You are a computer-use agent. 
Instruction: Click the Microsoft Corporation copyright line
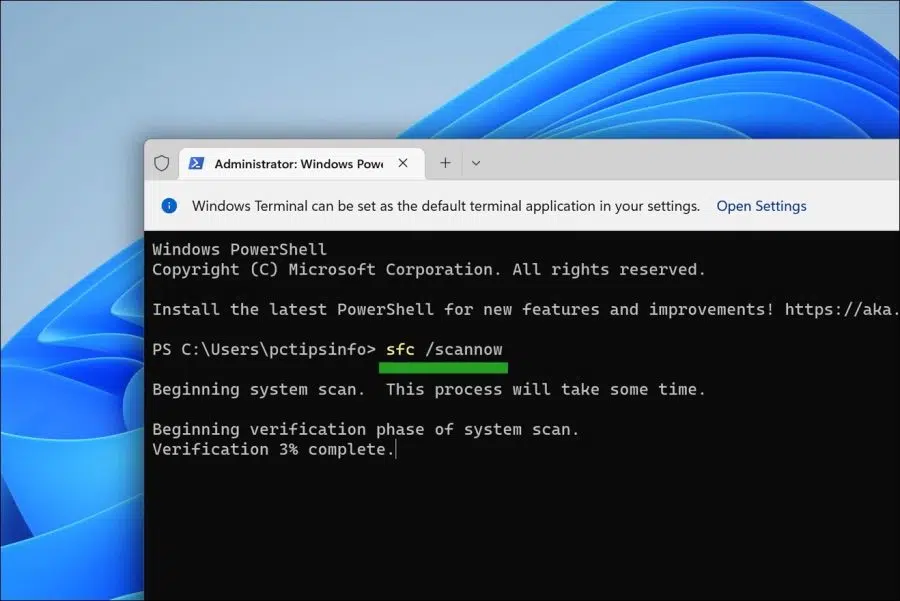click(429, 269)
